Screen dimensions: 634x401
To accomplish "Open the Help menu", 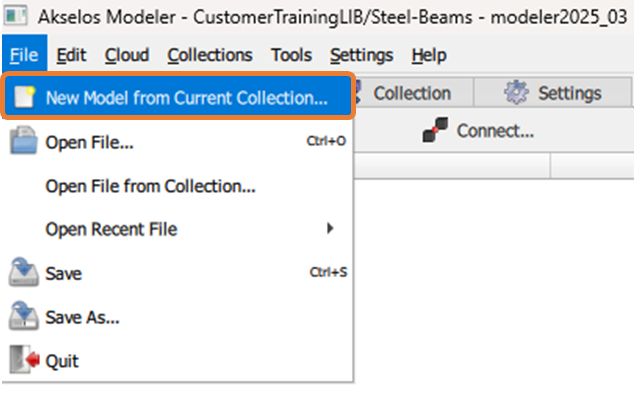I will pyautogui.click(x=429, y=55).
